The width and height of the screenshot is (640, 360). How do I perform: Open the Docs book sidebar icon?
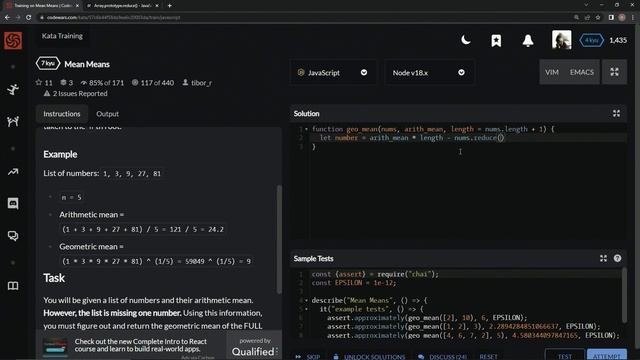pos(13,286)
